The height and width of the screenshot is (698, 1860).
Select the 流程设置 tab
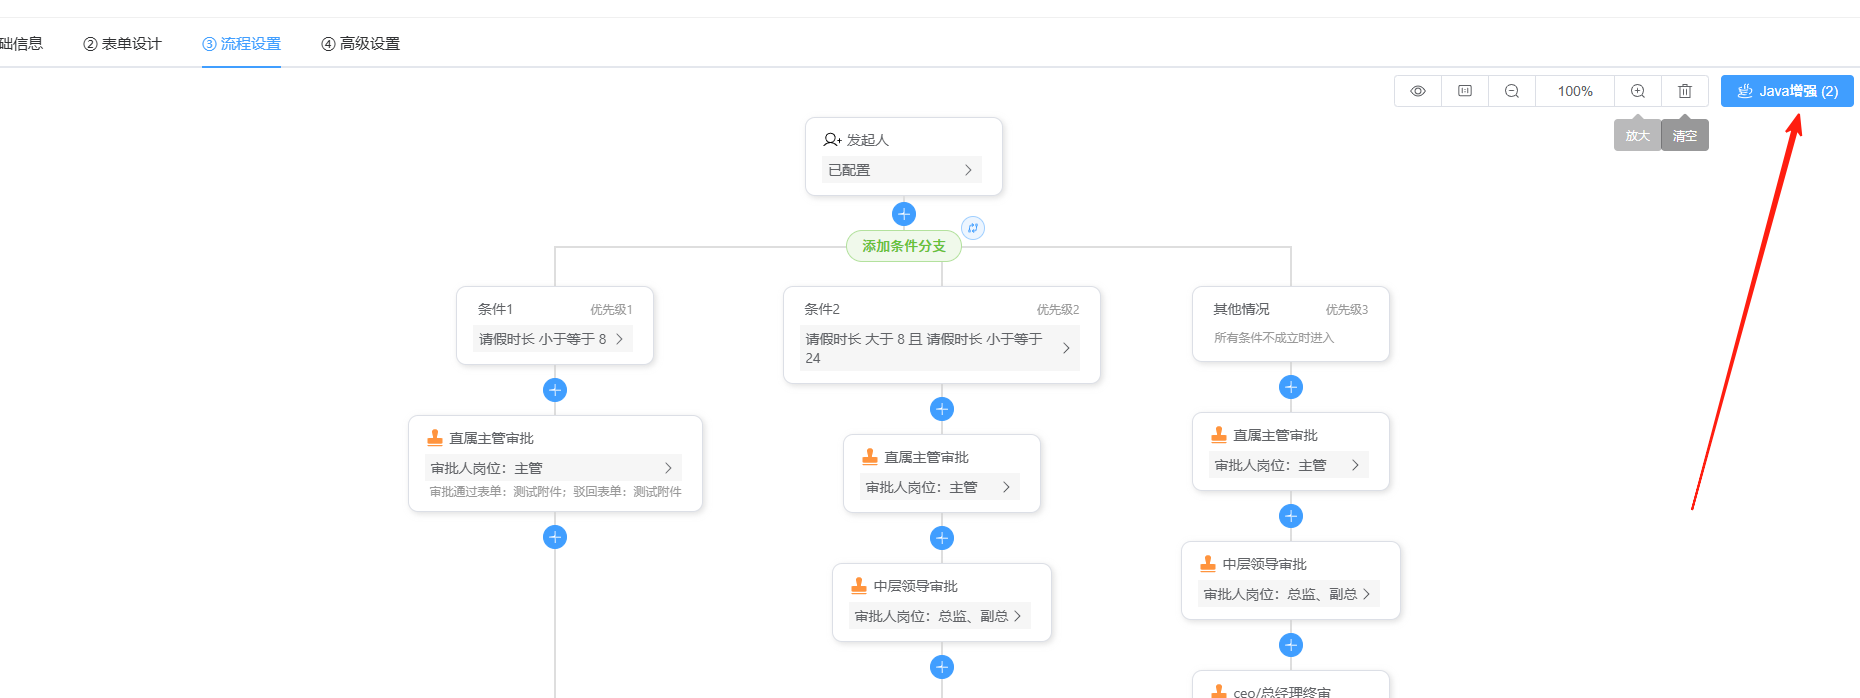click(x=241, y=44)
